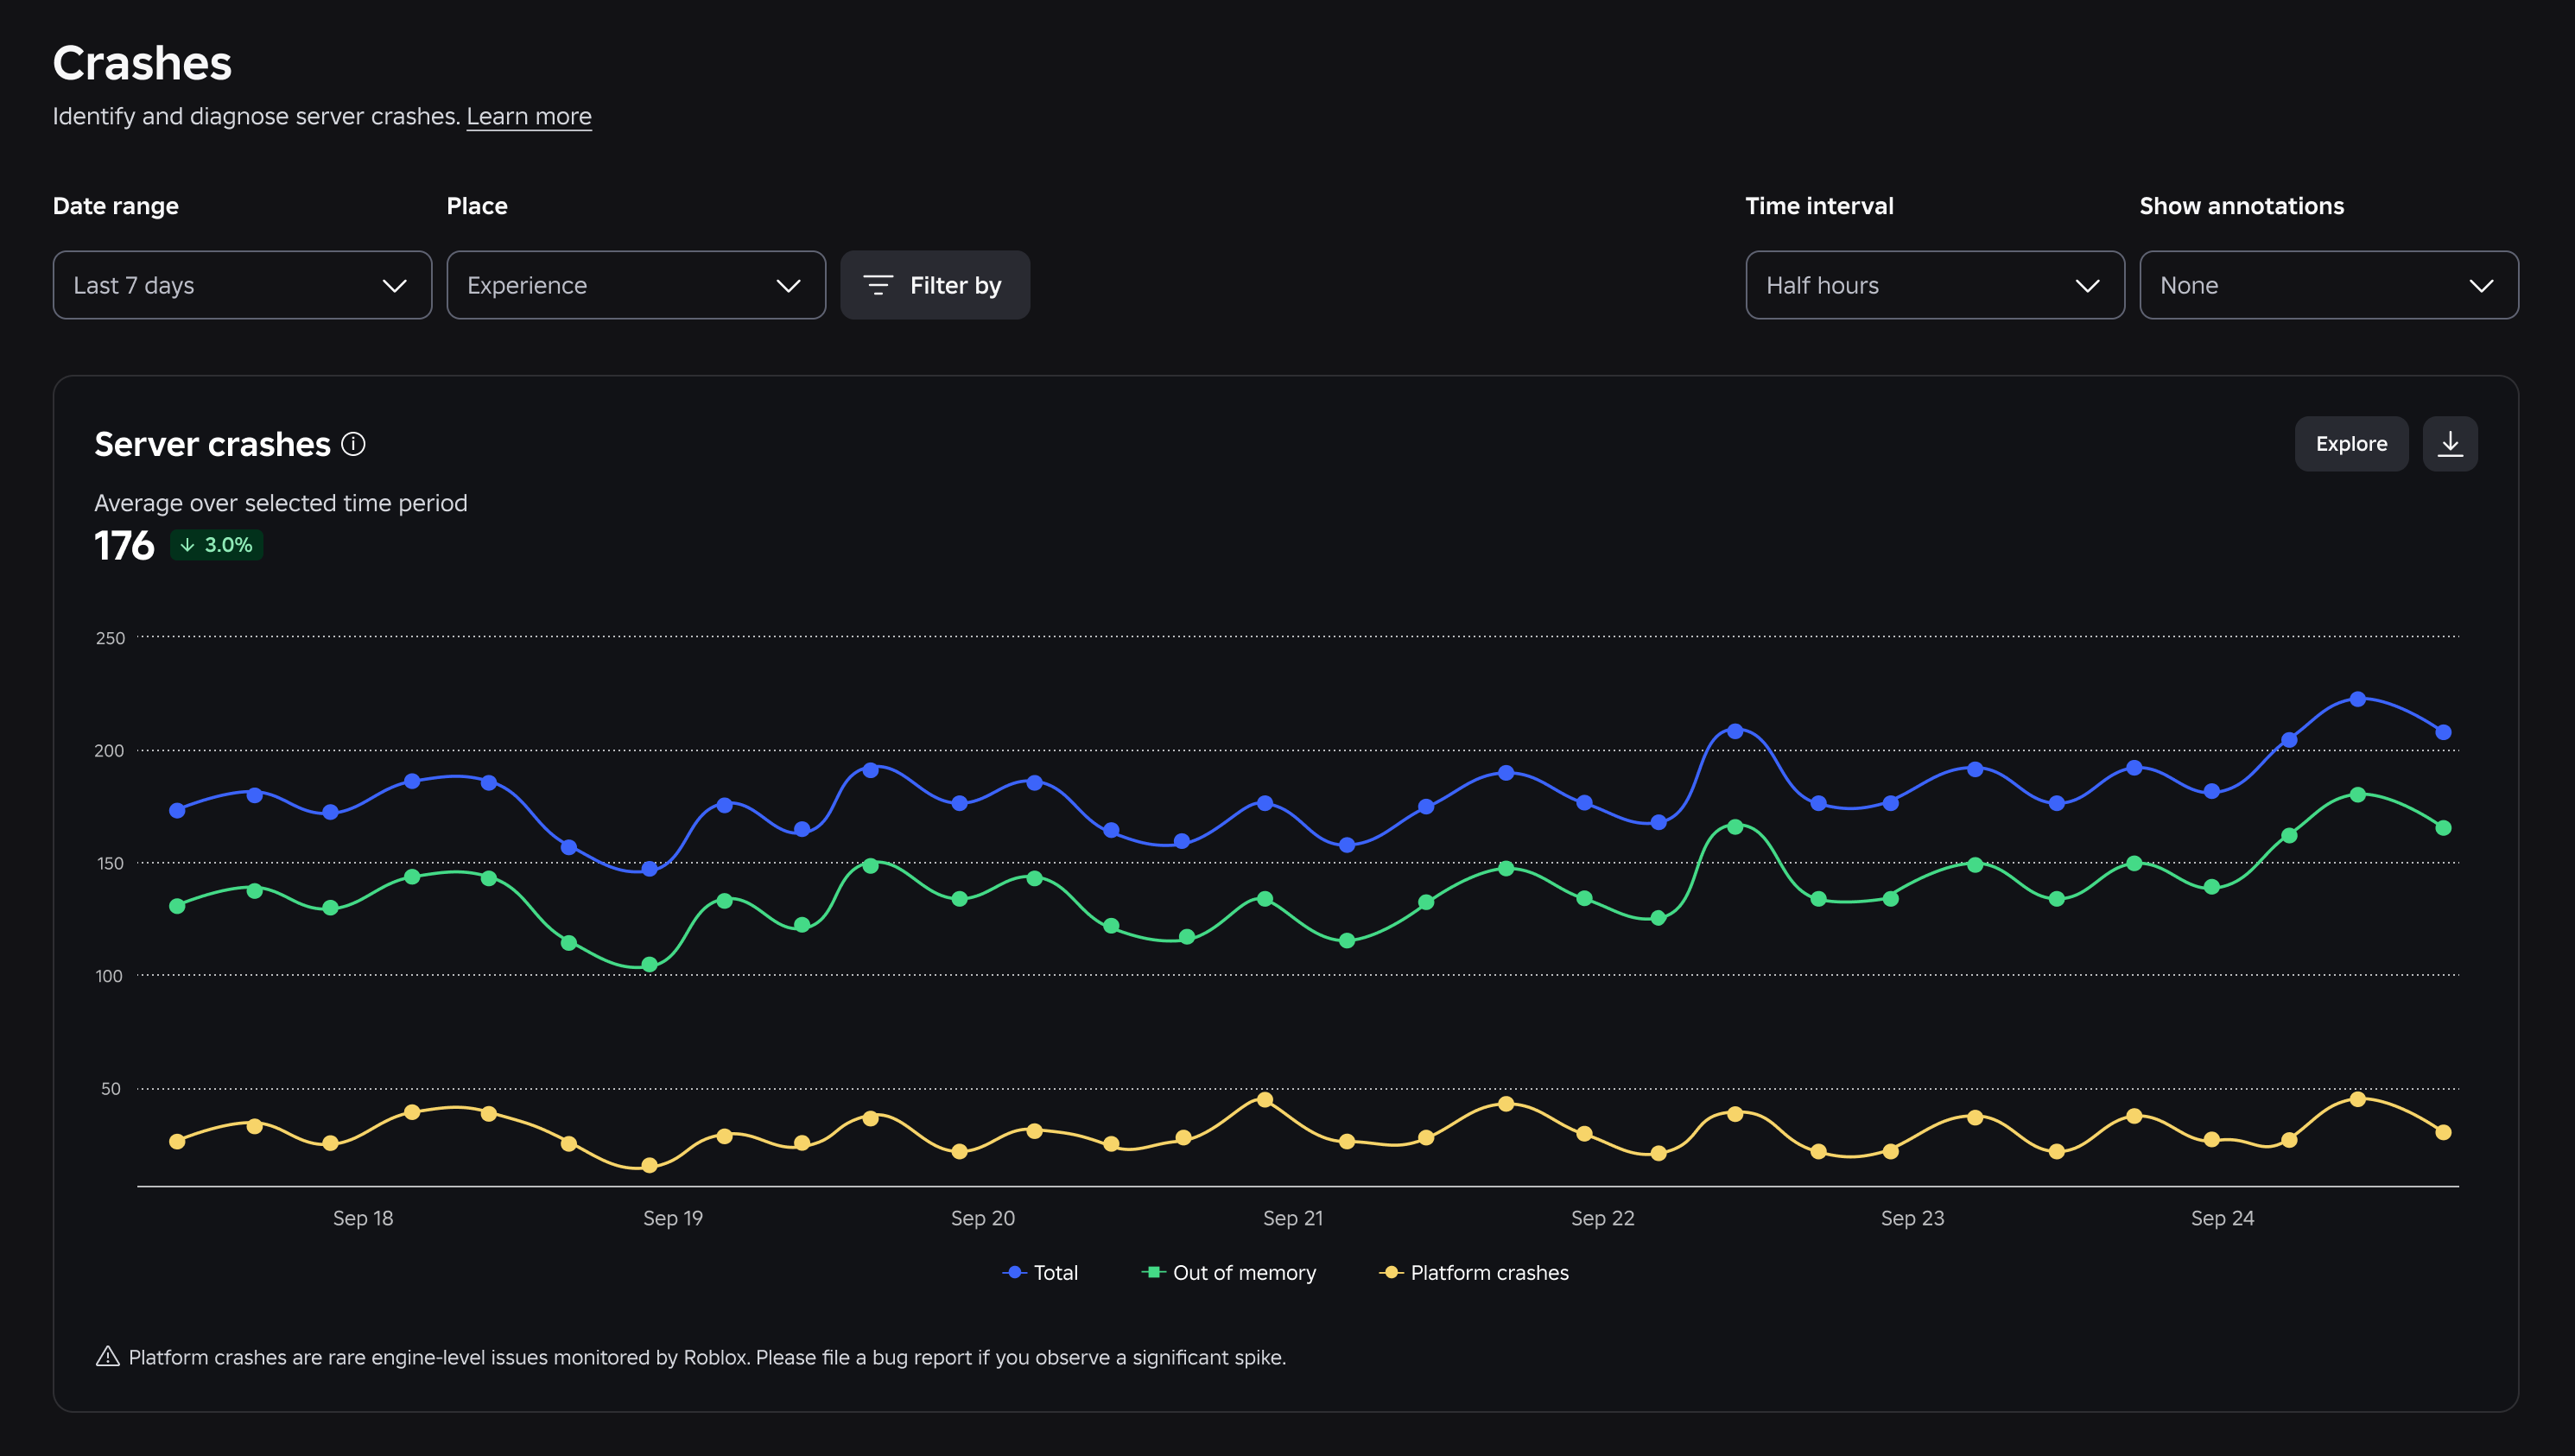This screenshot has width=2575, height=1456.
Task: Click the lowest Out of memory point near Sep 19
Action: (649, 965)
